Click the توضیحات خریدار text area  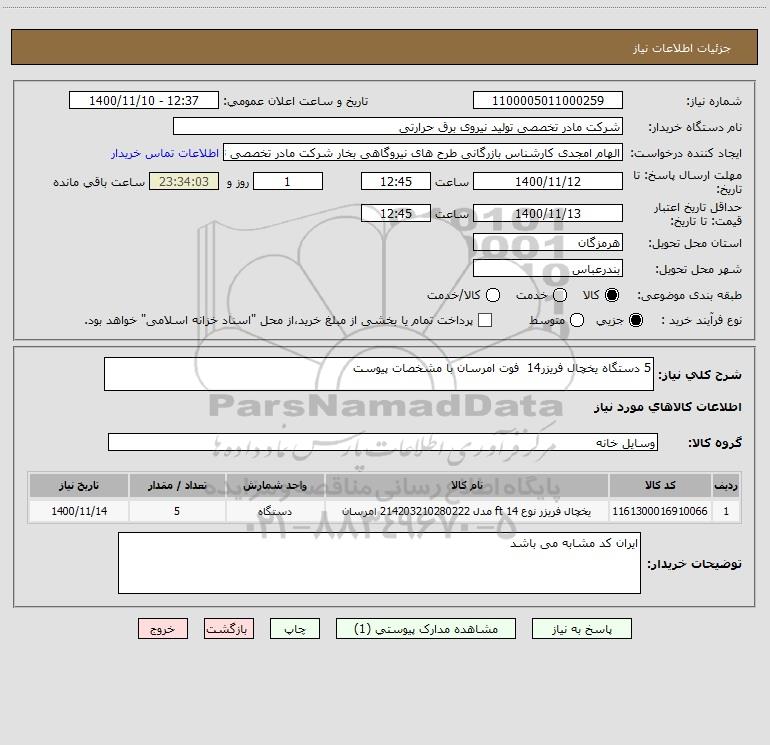tap(379, 563)
